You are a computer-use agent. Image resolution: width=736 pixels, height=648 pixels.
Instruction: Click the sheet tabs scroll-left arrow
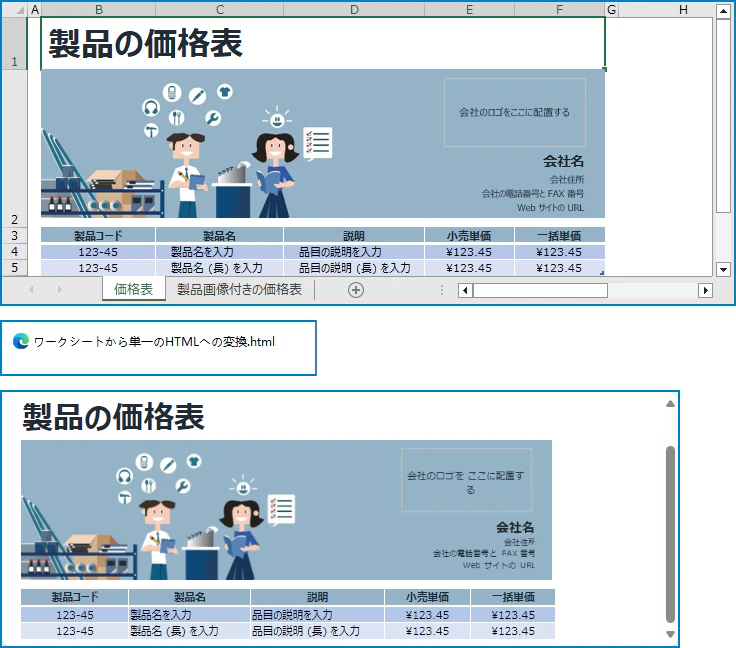[x=31, y=290]
